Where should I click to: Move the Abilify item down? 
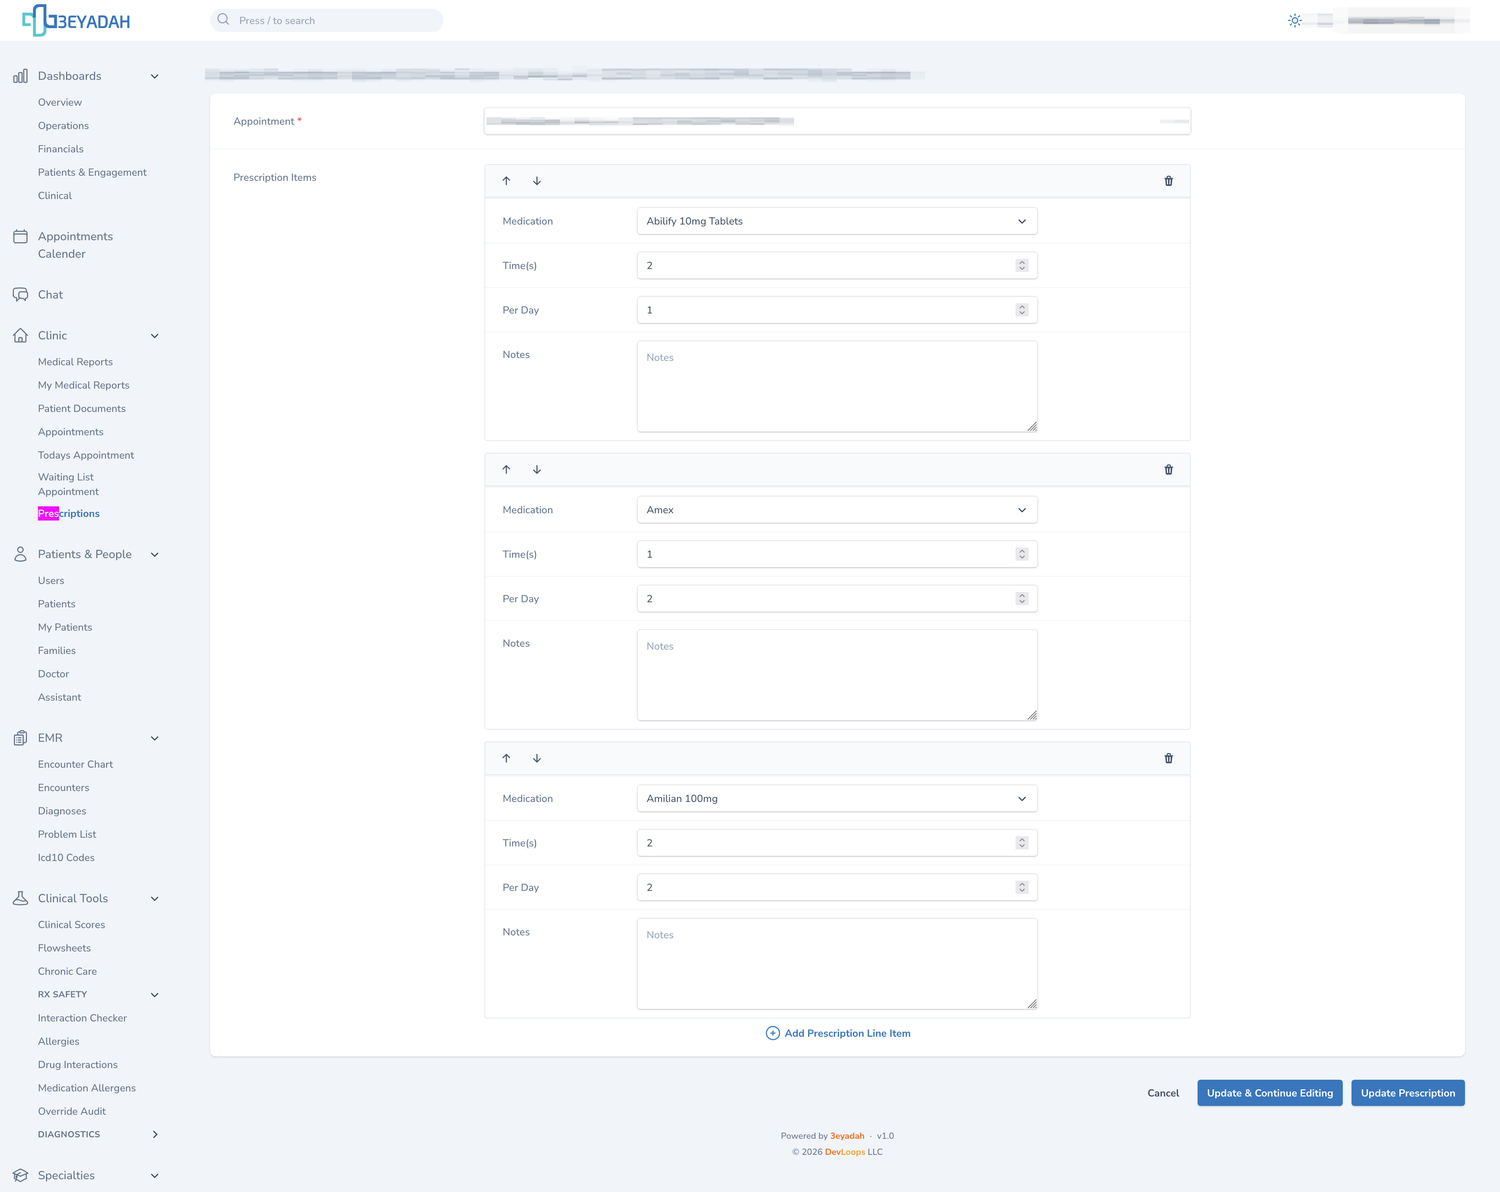click(537, 181)
